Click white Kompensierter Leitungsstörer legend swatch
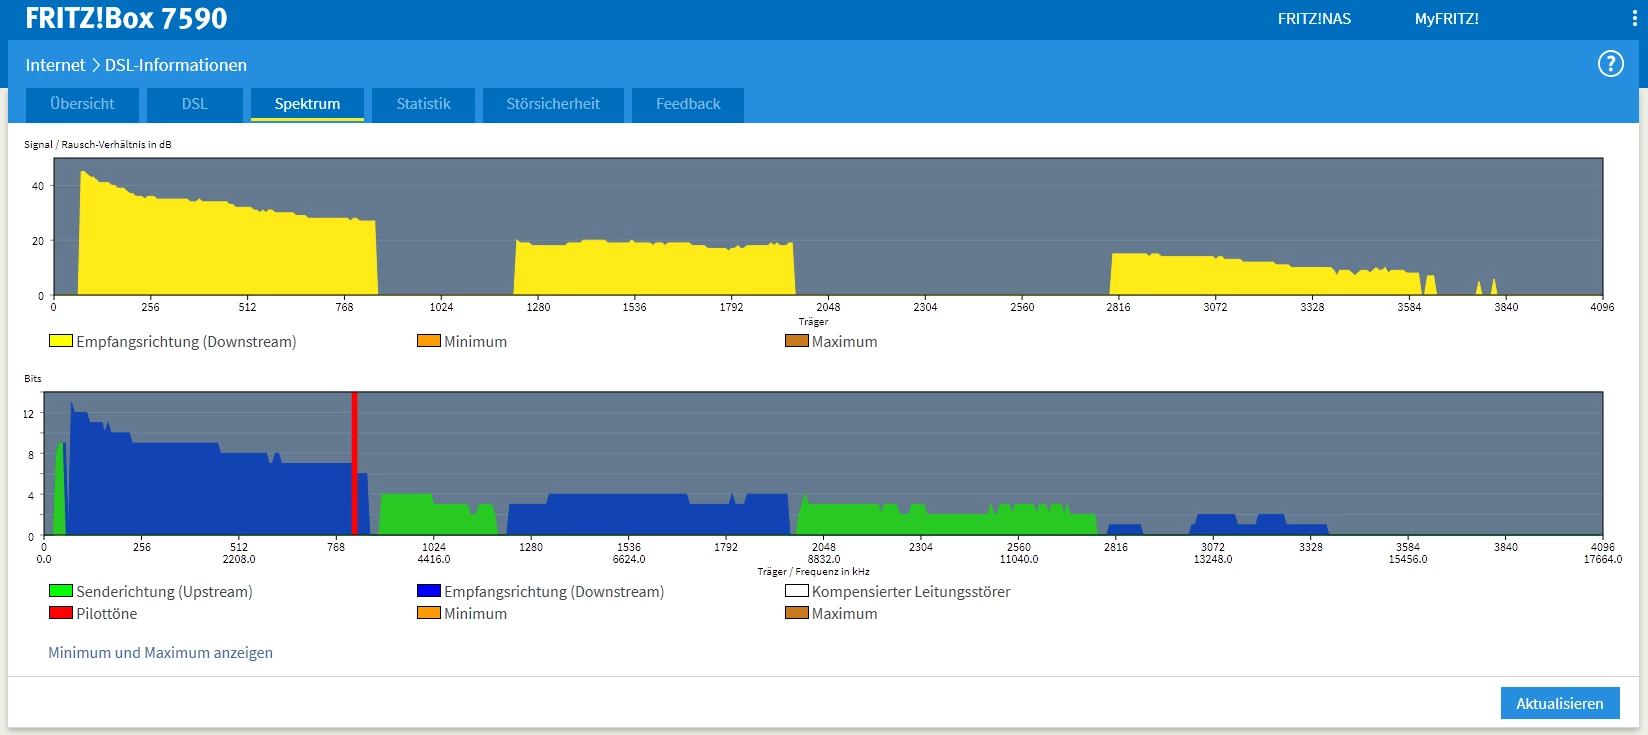 click(x=796, y=591)
